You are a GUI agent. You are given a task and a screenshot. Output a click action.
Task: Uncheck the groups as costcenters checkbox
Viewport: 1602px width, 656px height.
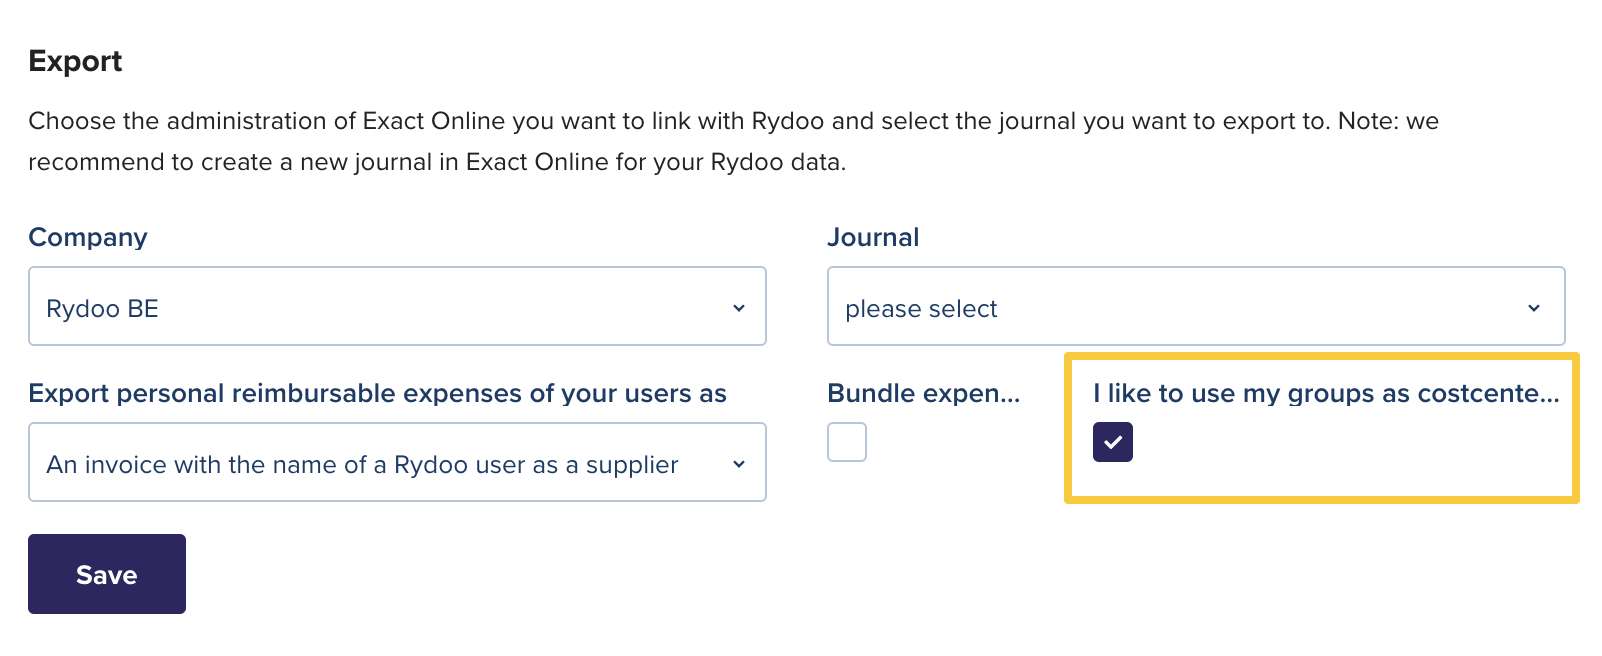tap(1113, 442)
